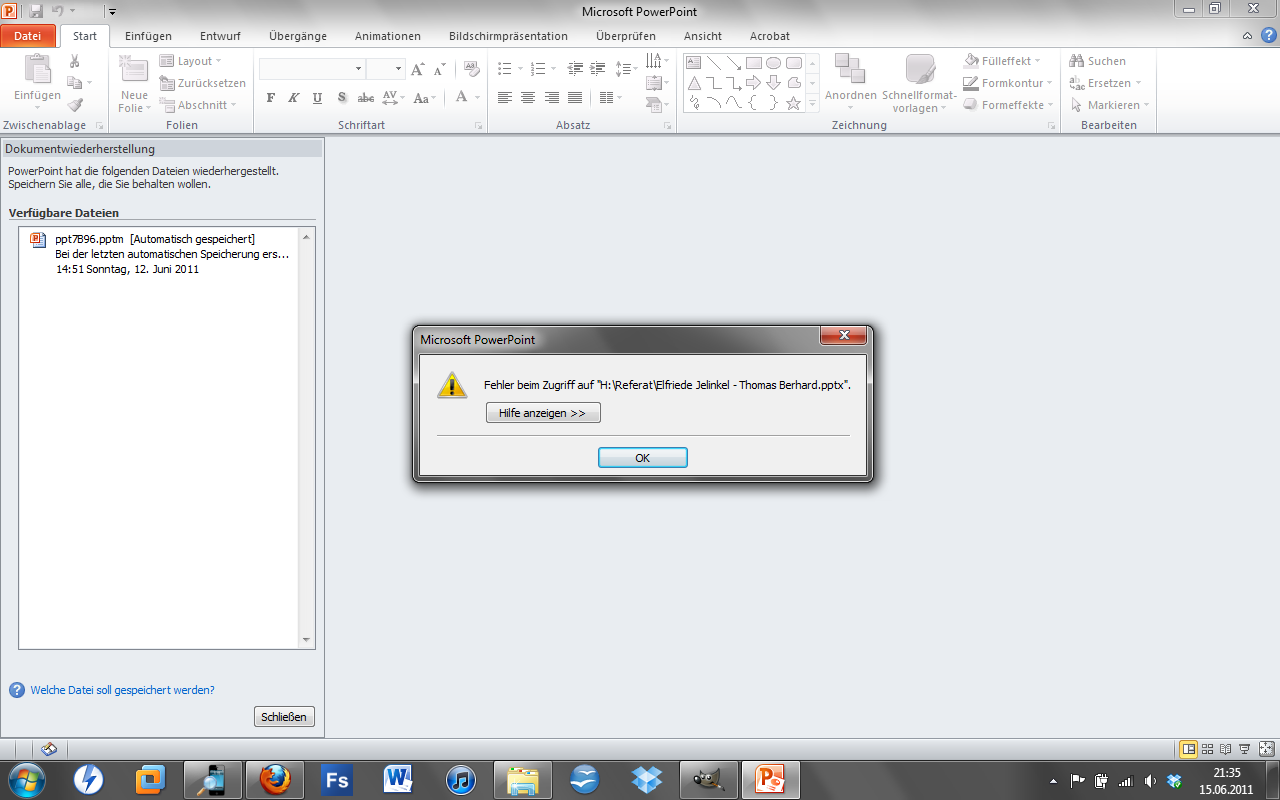Open Dropbox from the taskbar
1280x800 pixels.
[x=647, y=779]
